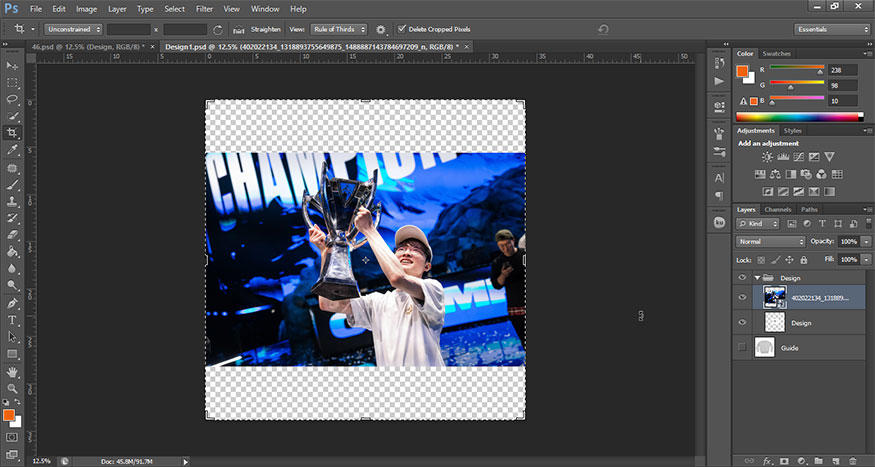Select the Brush tool
The height and width of the screenshot is (467, 875).
[12, 185]
